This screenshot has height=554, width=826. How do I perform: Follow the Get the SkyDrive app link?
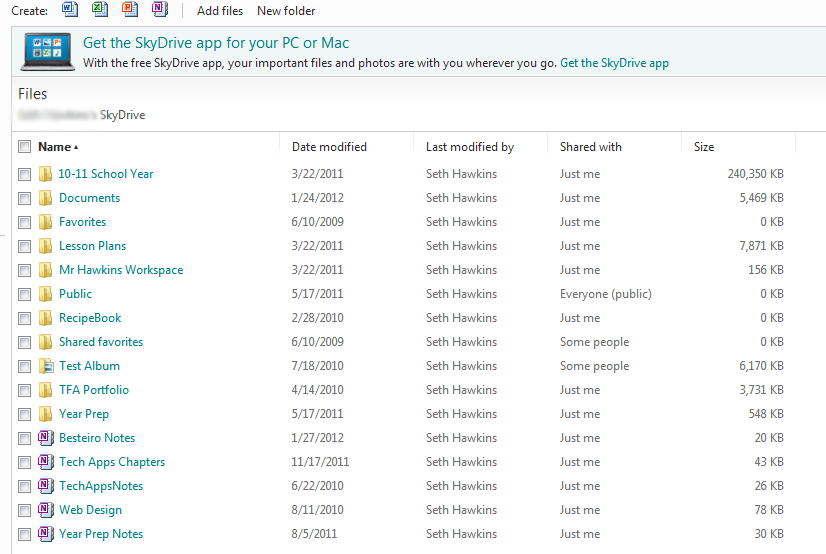(614, 63)
